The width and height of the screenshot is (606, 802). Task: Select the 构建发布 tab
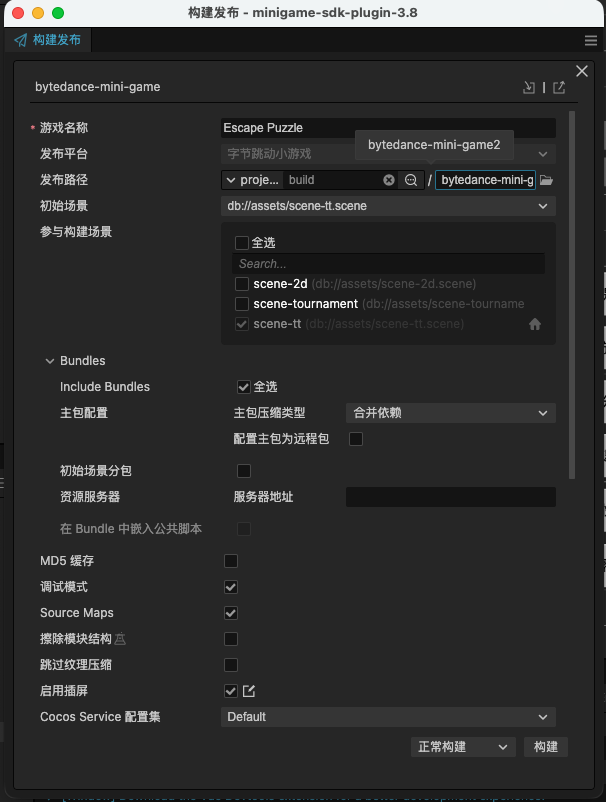[48, 40]
